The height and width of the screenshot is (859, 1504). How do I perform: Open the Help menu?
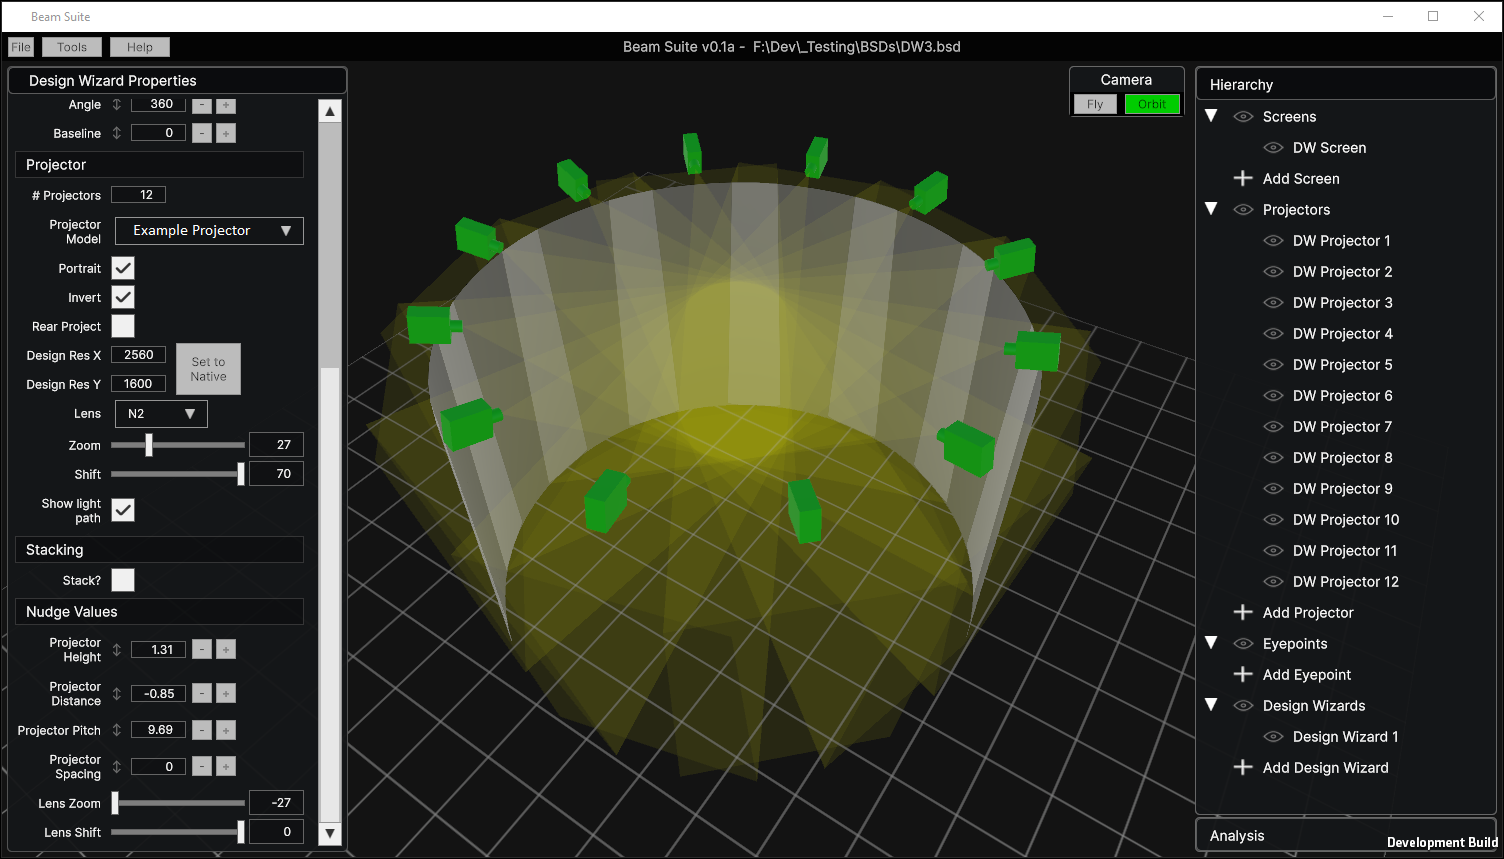pos(140,47)
